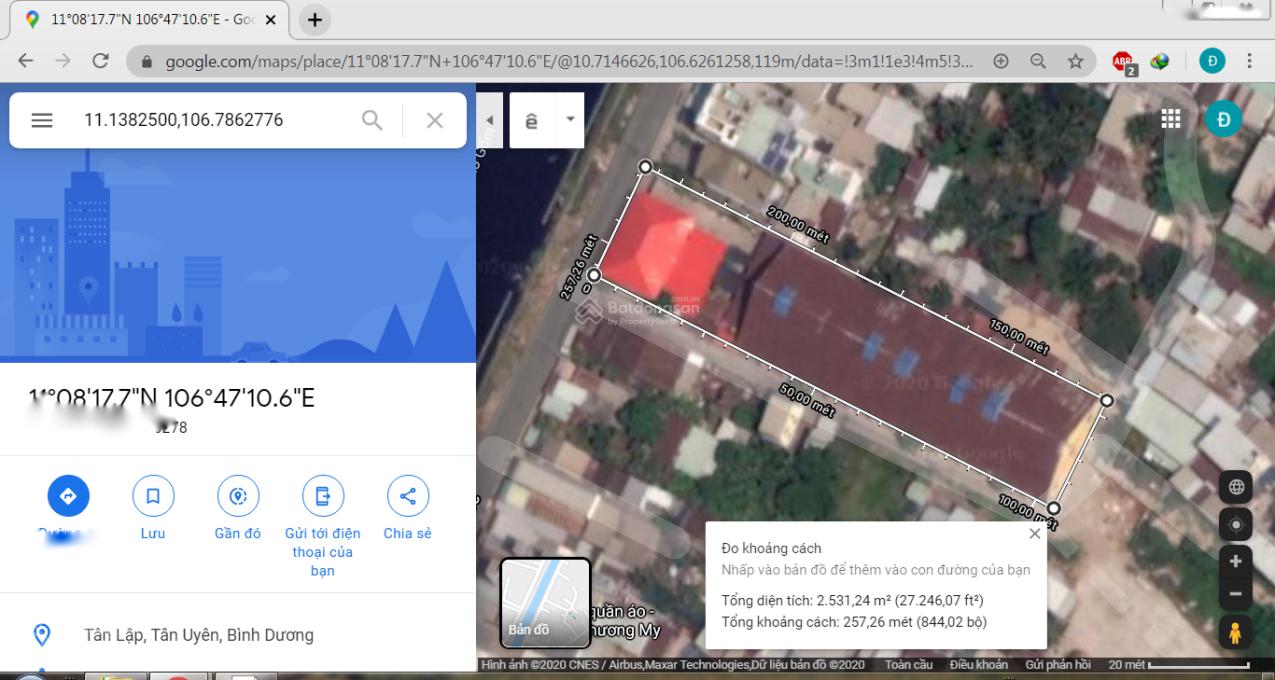Share location via Chia sẻ button
Viewport: 1275px width, 680px height.
point(408,496)
